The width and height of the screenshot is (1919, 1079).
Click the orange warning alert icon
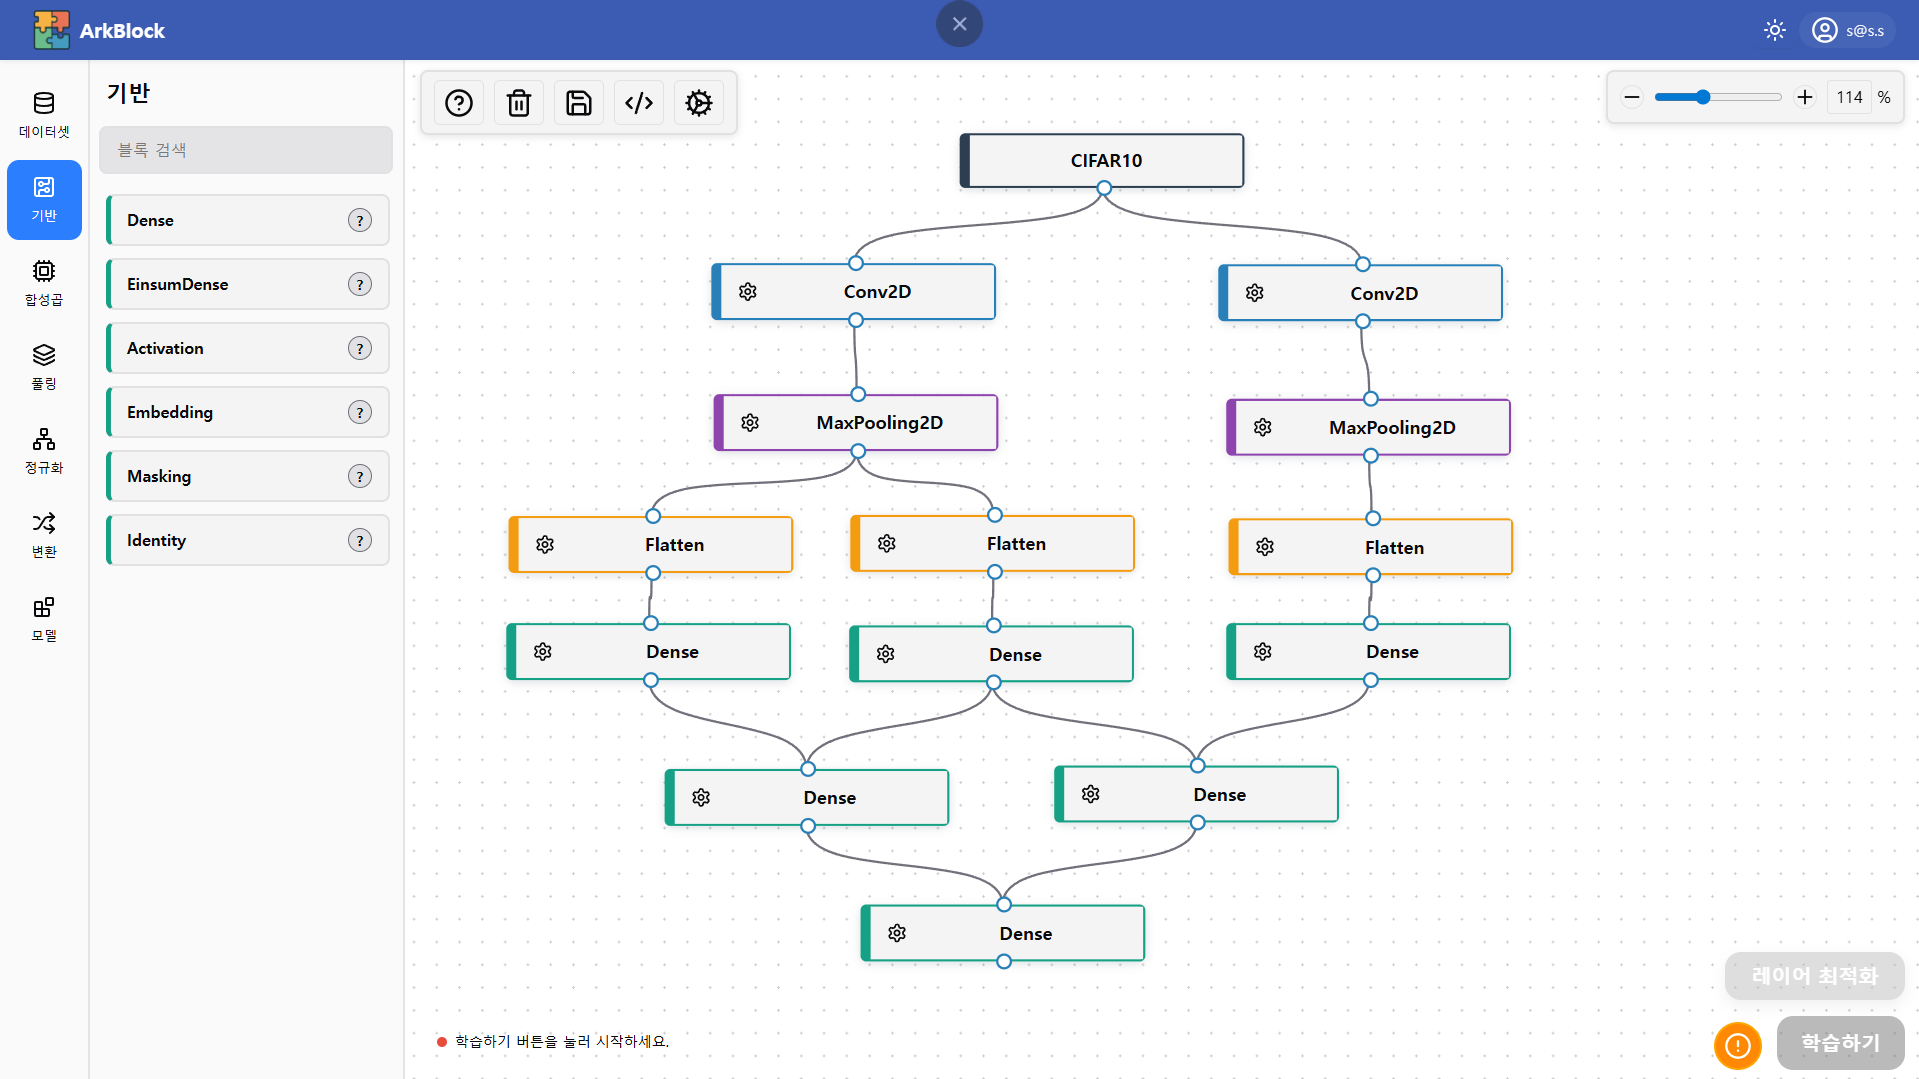click(1738, 1045)
